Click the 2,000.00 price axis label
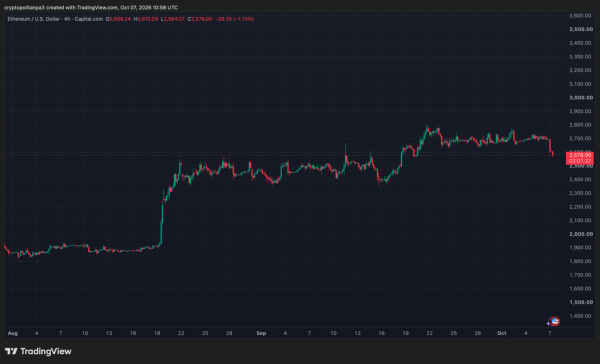600x364 pixels. (x=581, y=234)
